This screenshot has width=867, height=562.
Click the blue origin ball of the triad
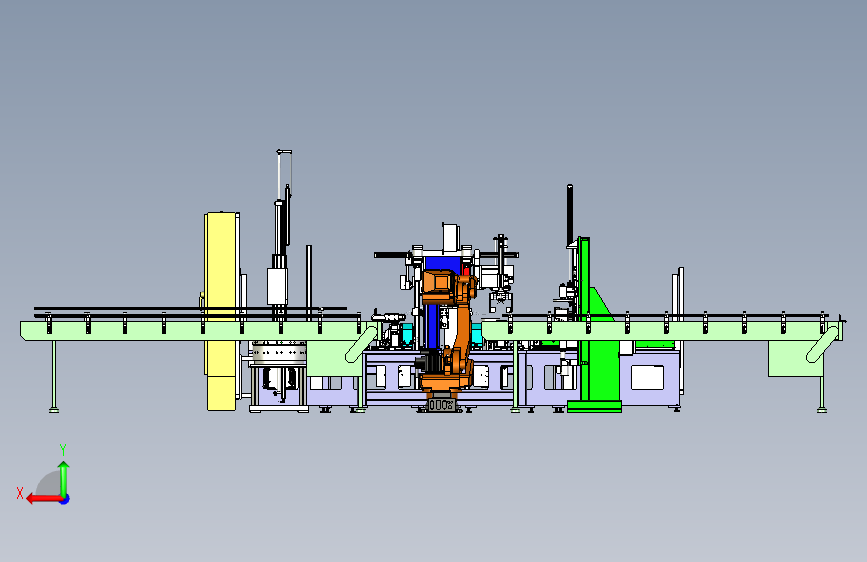pos(65,499)
